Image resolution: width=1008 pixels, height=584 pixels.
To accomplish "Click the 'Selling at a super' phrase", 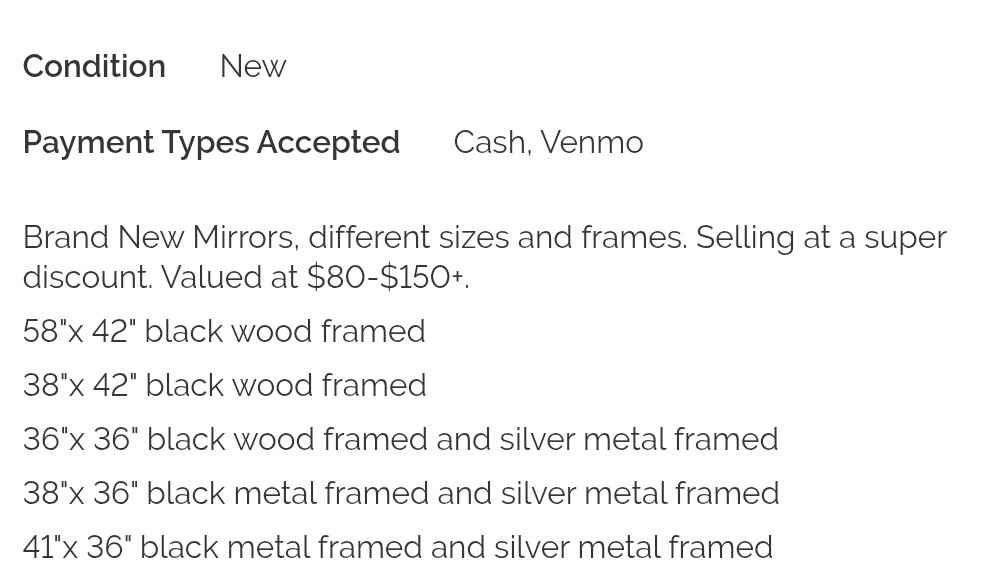I will point(820,237).
